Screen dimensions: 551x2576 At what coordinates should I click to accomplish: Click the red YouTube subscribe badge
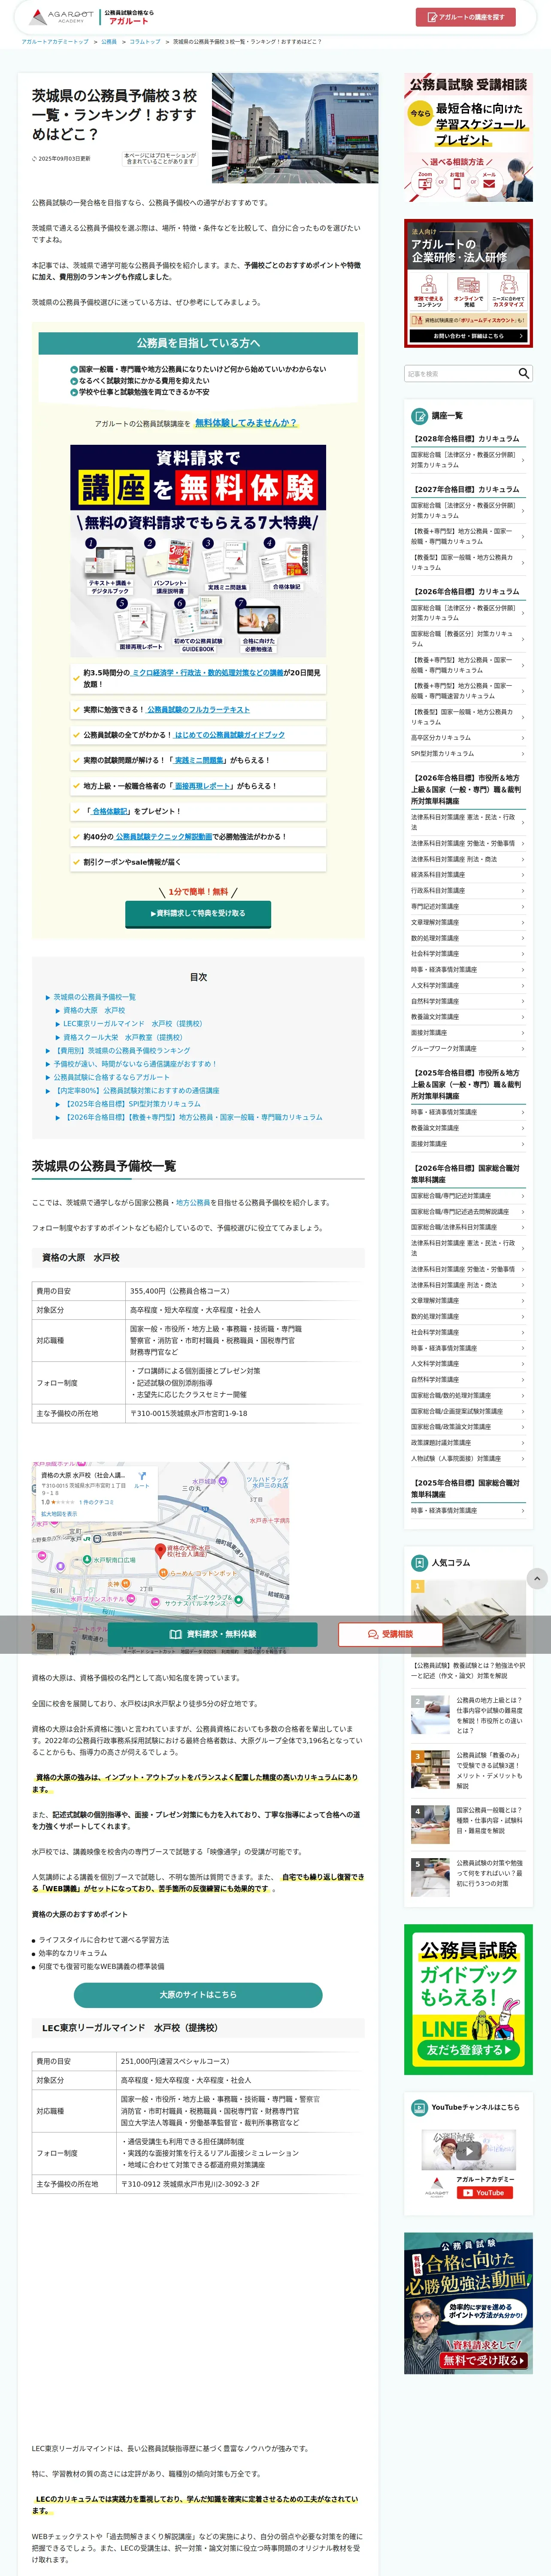(485, 2194)
